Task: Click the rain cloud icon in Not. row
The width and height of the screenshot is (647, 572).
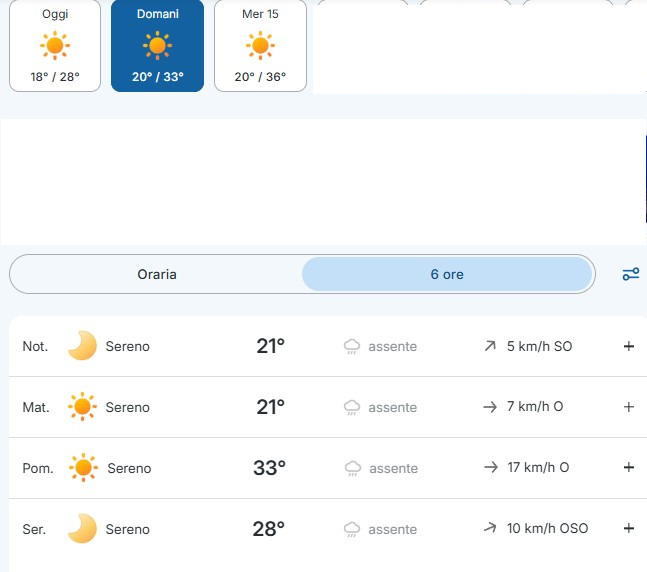Action: pos(352,347)
